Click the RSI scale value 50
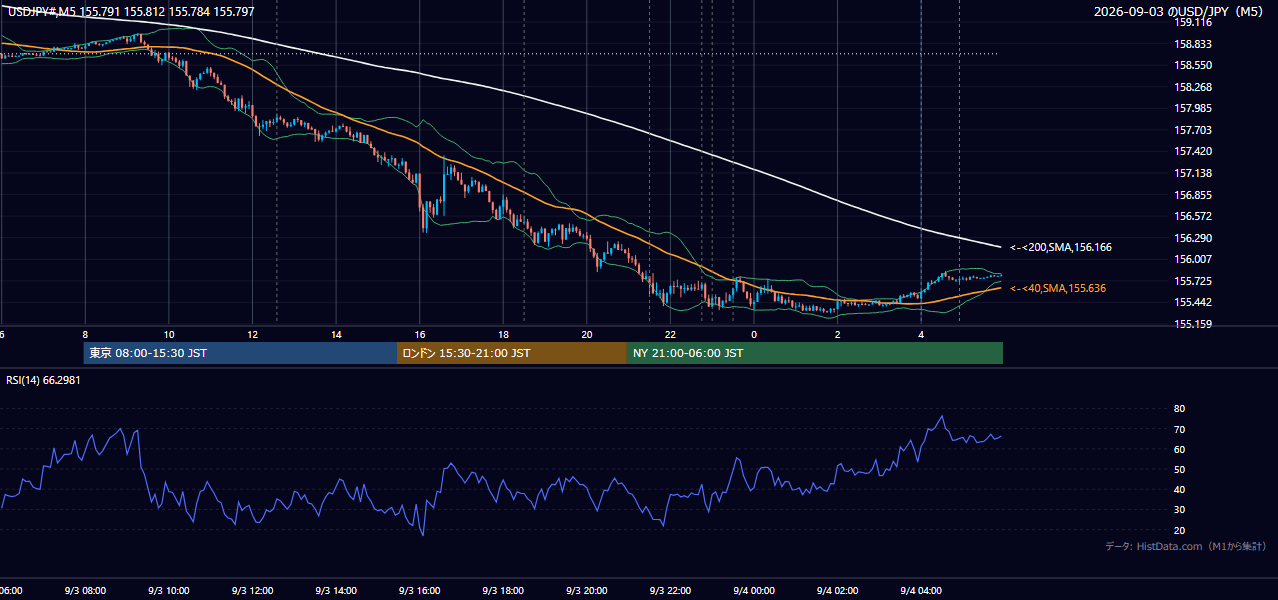Viewport: 1278px width, 600px height. pyautogui.click(x=1179, y=469)
